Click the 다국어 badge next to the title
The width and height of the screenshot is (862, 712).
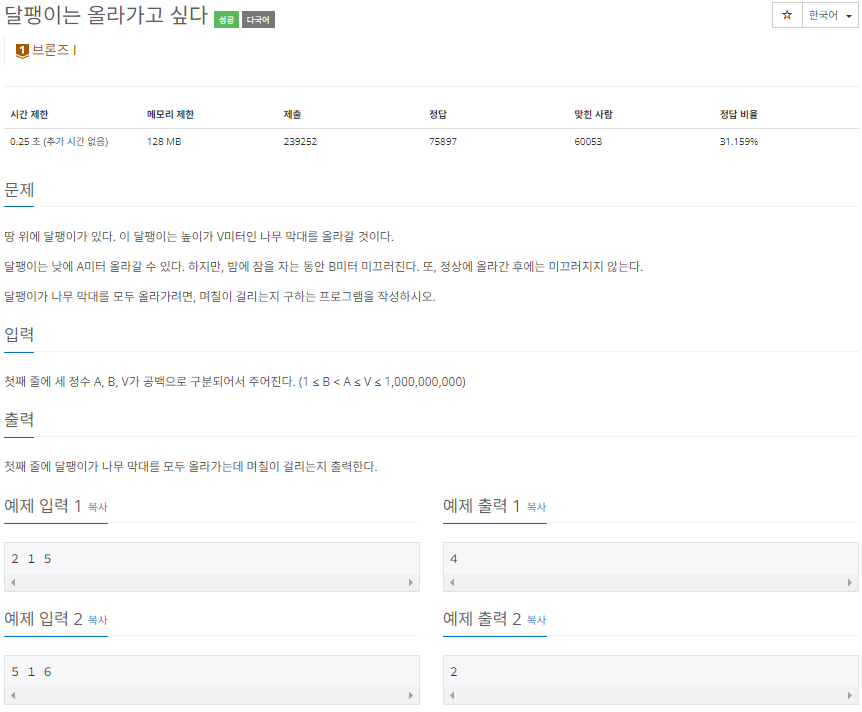pyautogui.click(x=260, y=18)
